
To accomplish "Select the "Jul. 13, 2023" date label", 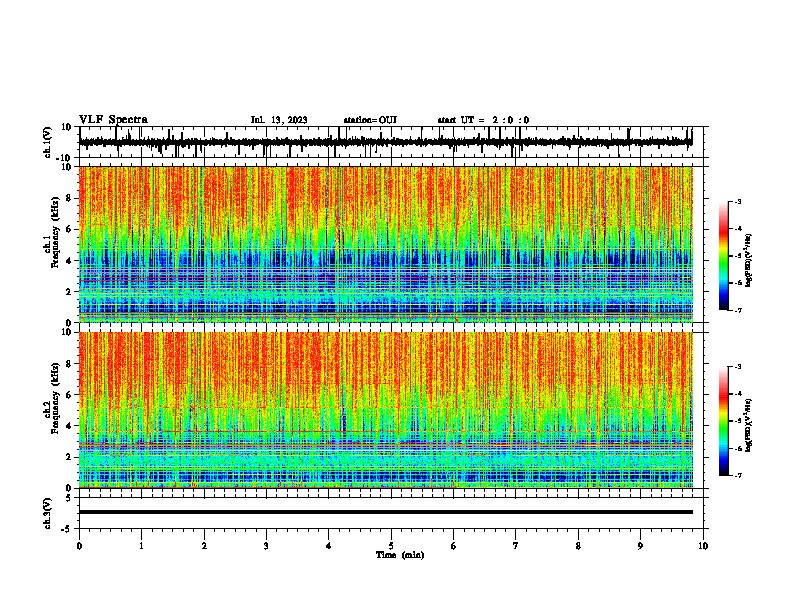I will (x=279, y=120).
